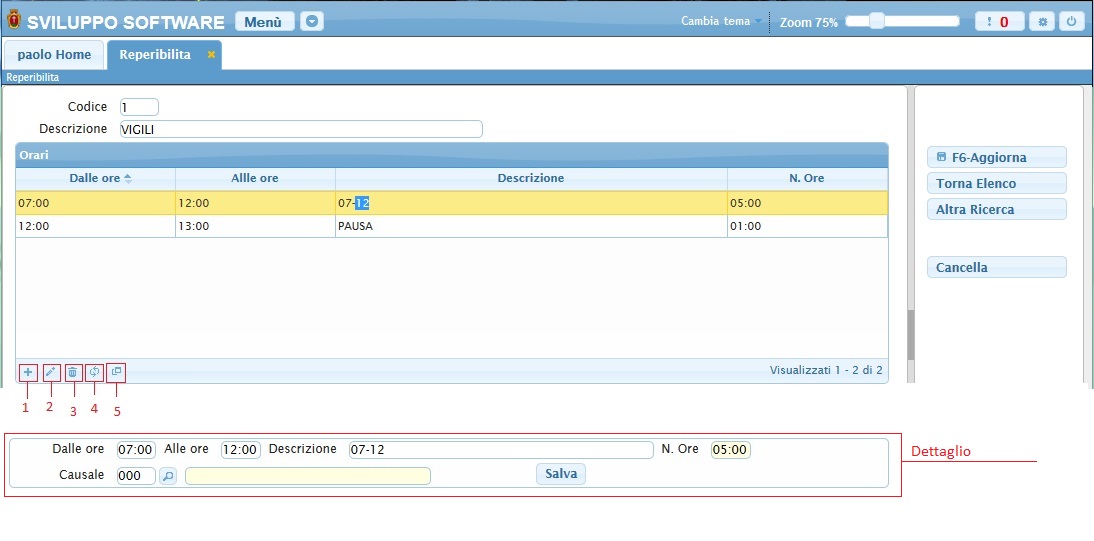Click the refresh grid icon

click(94, 372)
